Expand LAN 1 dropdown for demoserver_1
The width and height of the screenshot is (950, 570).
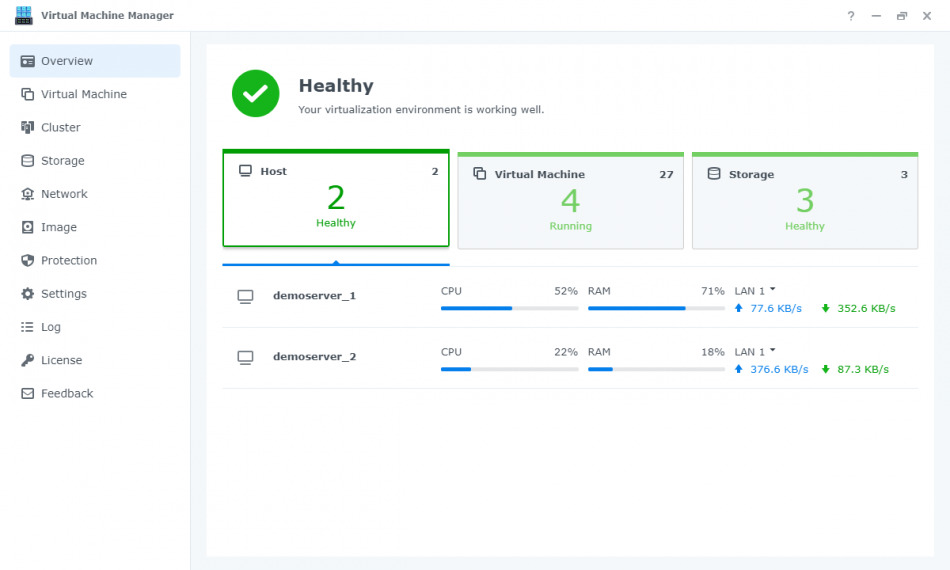tap(755, 291)
